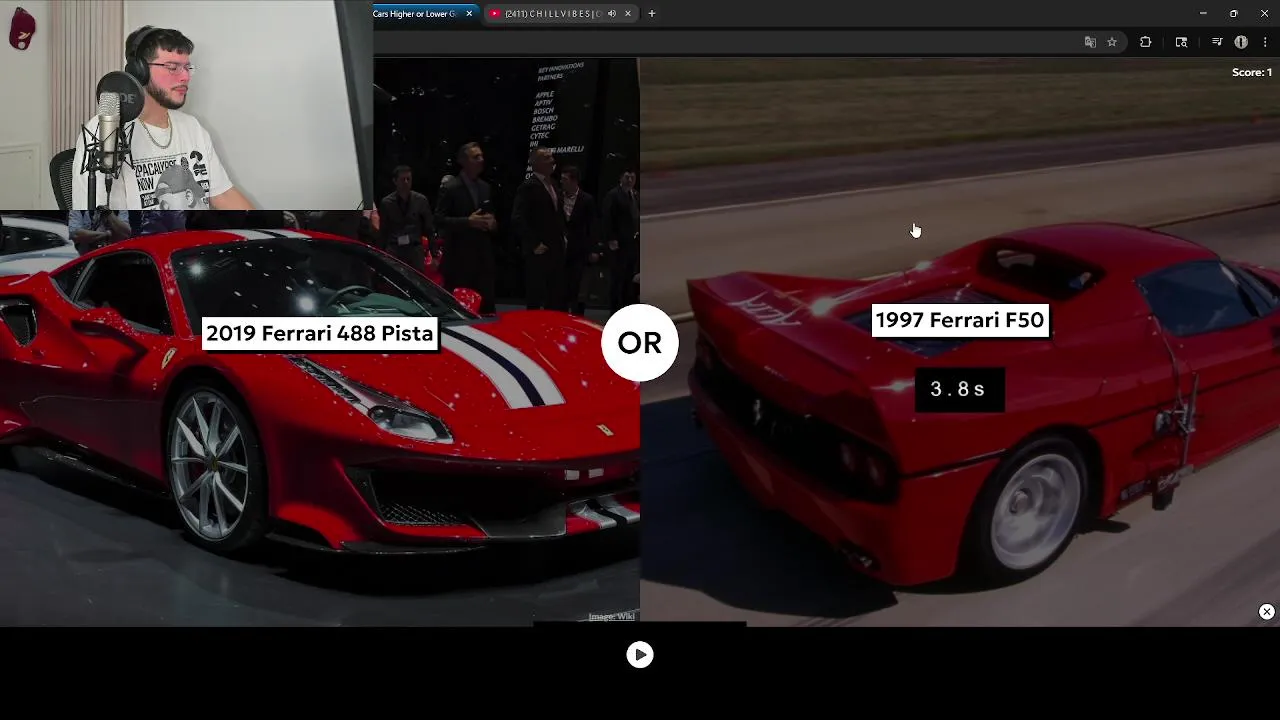Click the 3.8 s acceleration value
This screenshot has width=1280, height=720.
[x=958, y=389]
